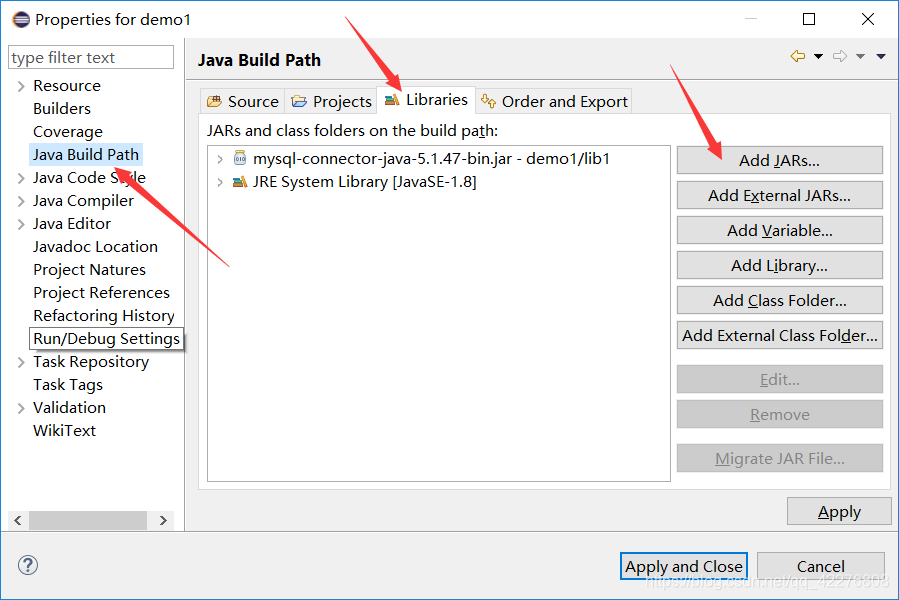Viewport: 899px width, 600px height.
Task: Open the Add JARs dialog
Action: click(x=779, y=159)
